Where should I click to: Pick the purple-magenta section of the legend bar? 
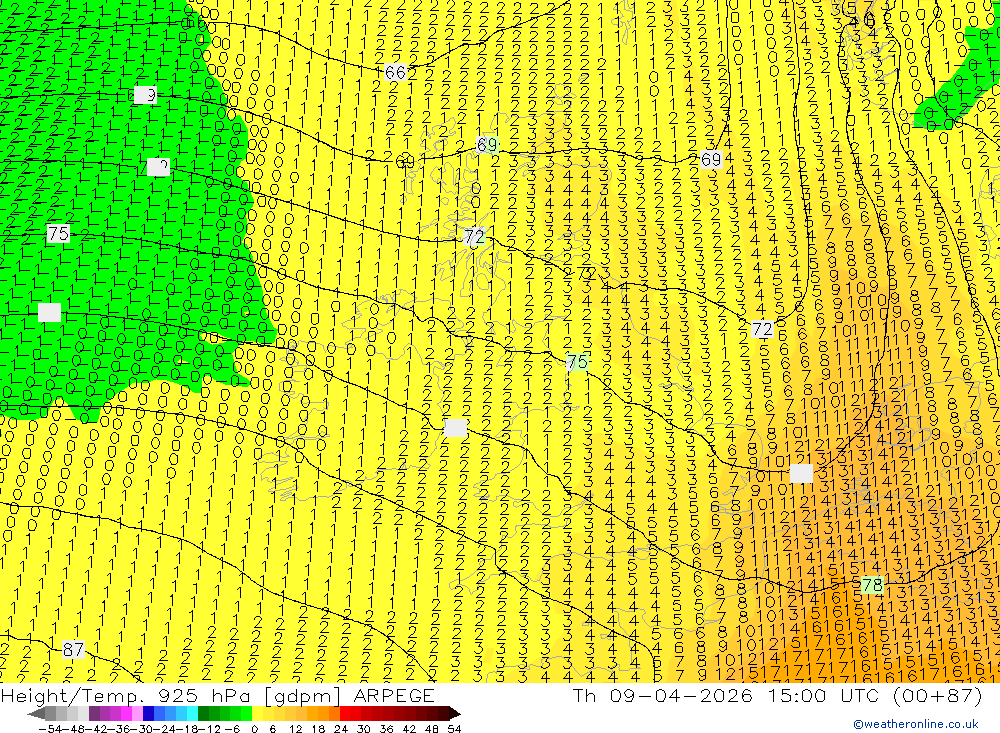point(115,714)
